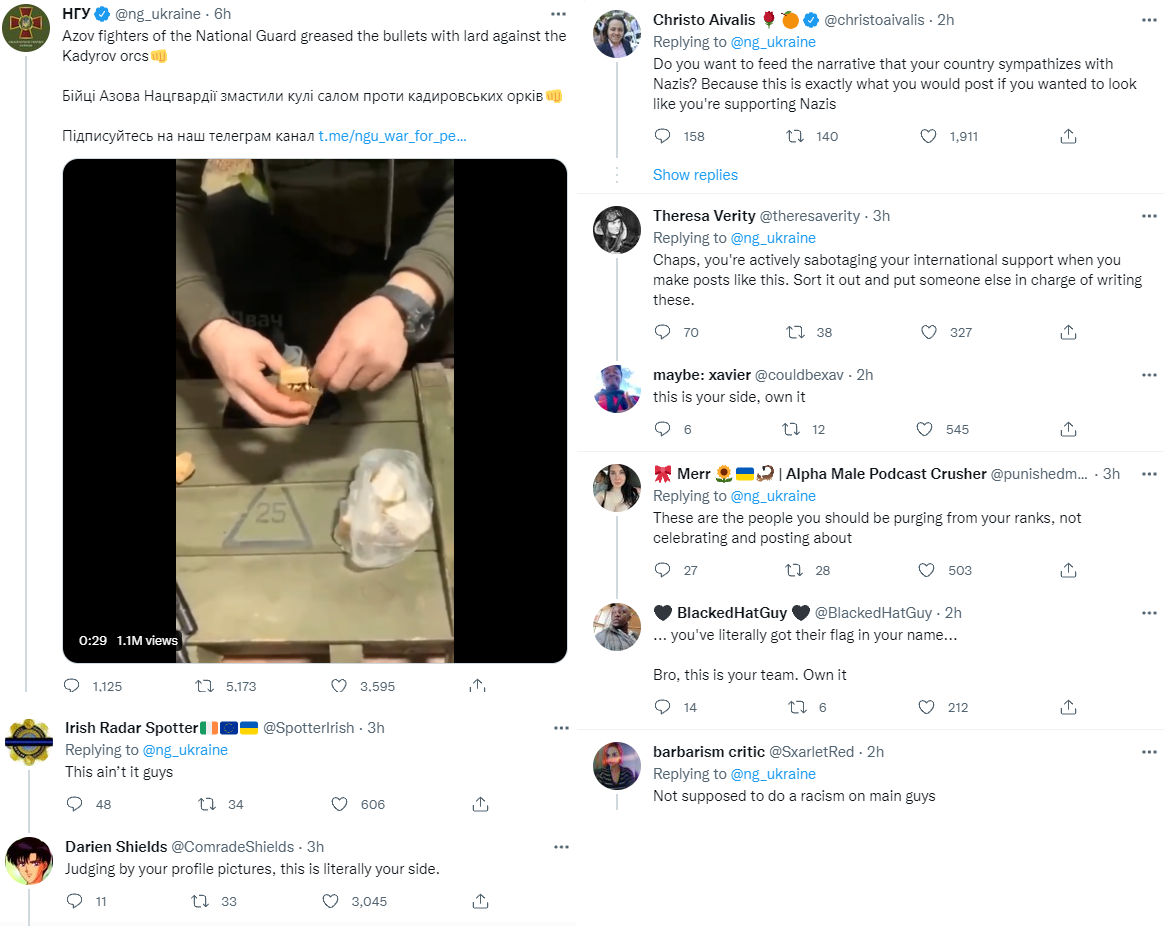Toggle retweet on Irish Radar Spotter's tweet
Screen dimensions: 1164x952
click(206, 804)
